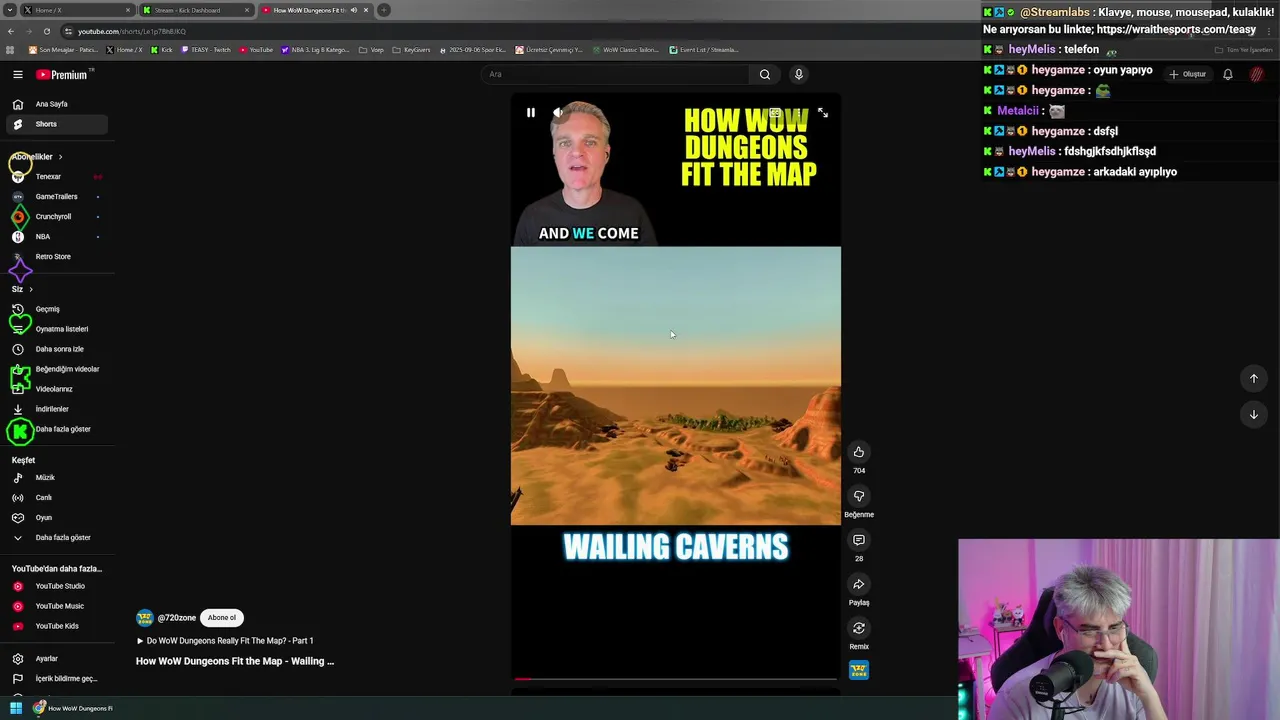1280x720 pixels.
Task: Open the Windows Start menu
Action: point(15,708)
